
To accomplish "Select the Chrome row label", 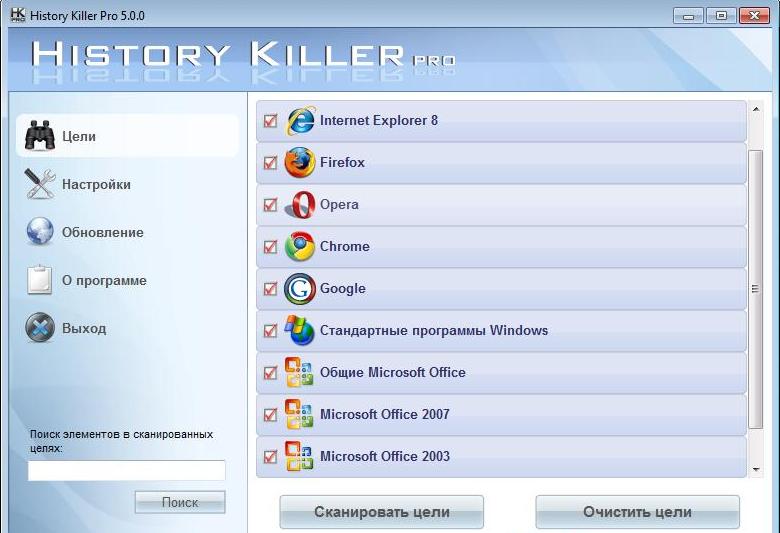I will pyautogui.click(x=345, y=246).
